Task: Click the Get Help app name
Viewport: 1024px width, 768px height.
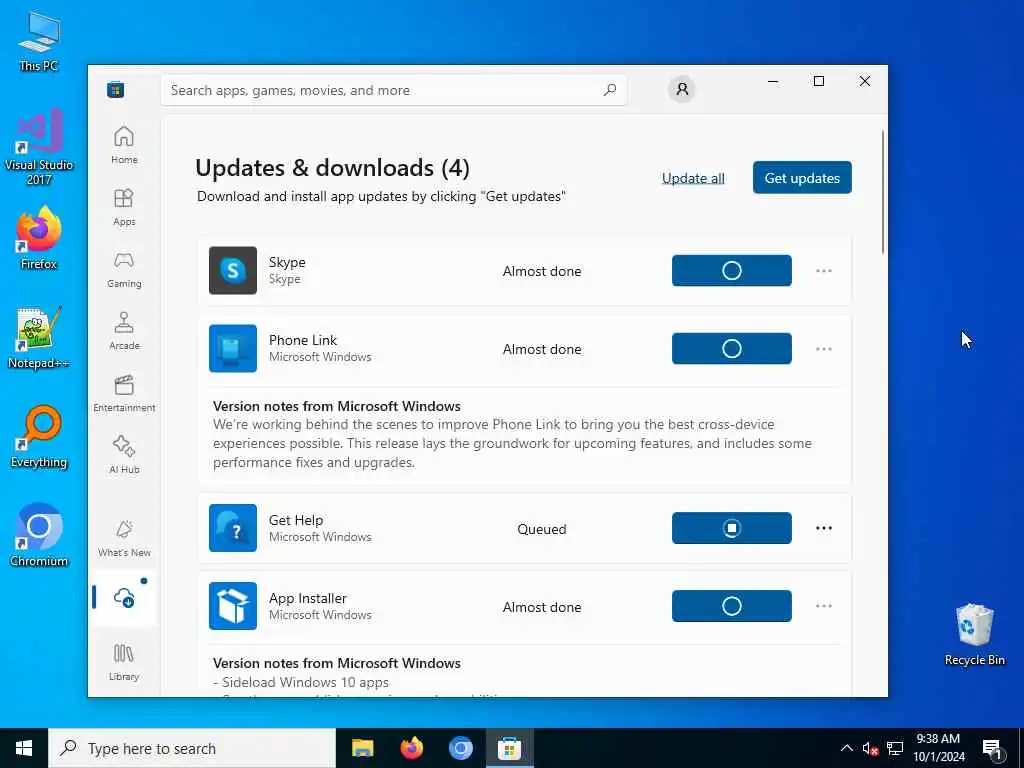Action: coord(296,520)
